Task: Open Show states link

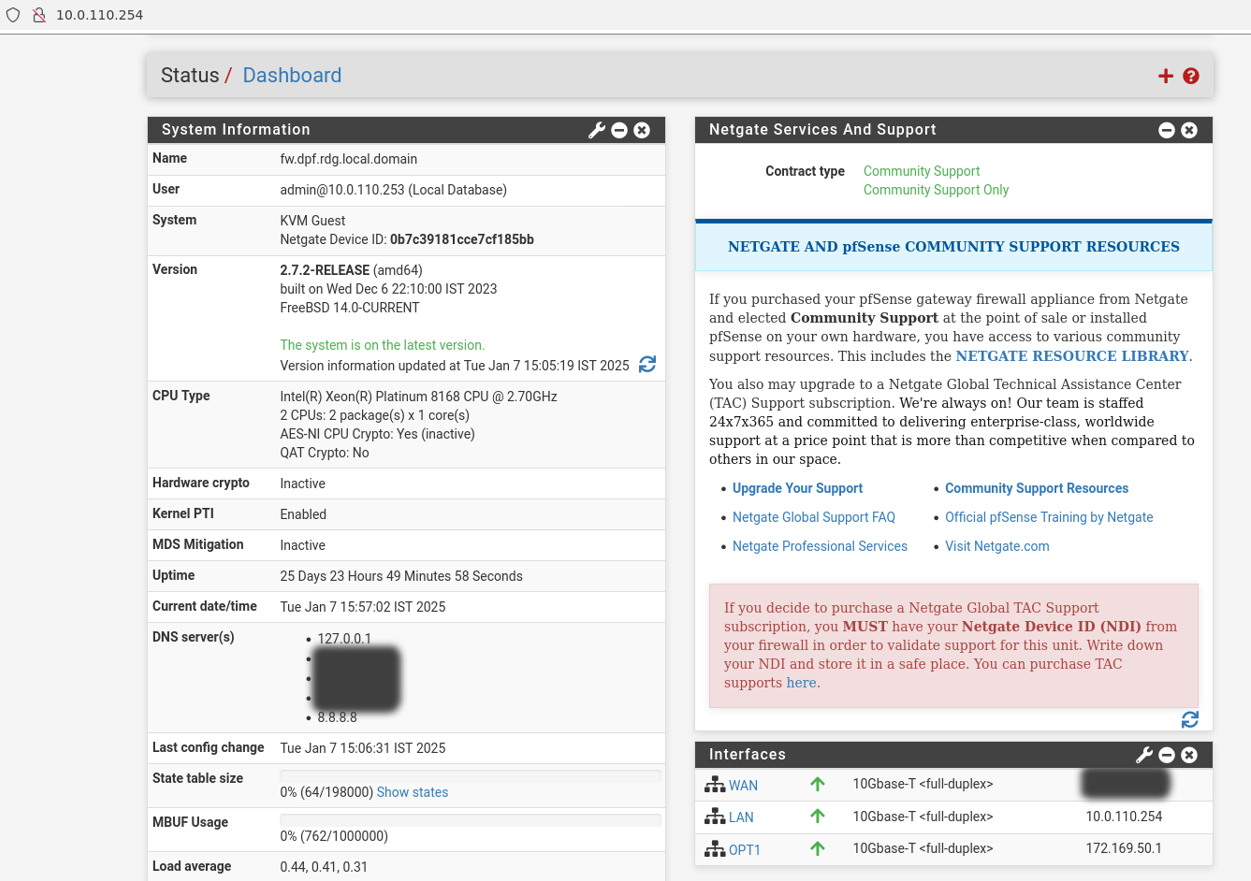Action: tap(412, 792)
